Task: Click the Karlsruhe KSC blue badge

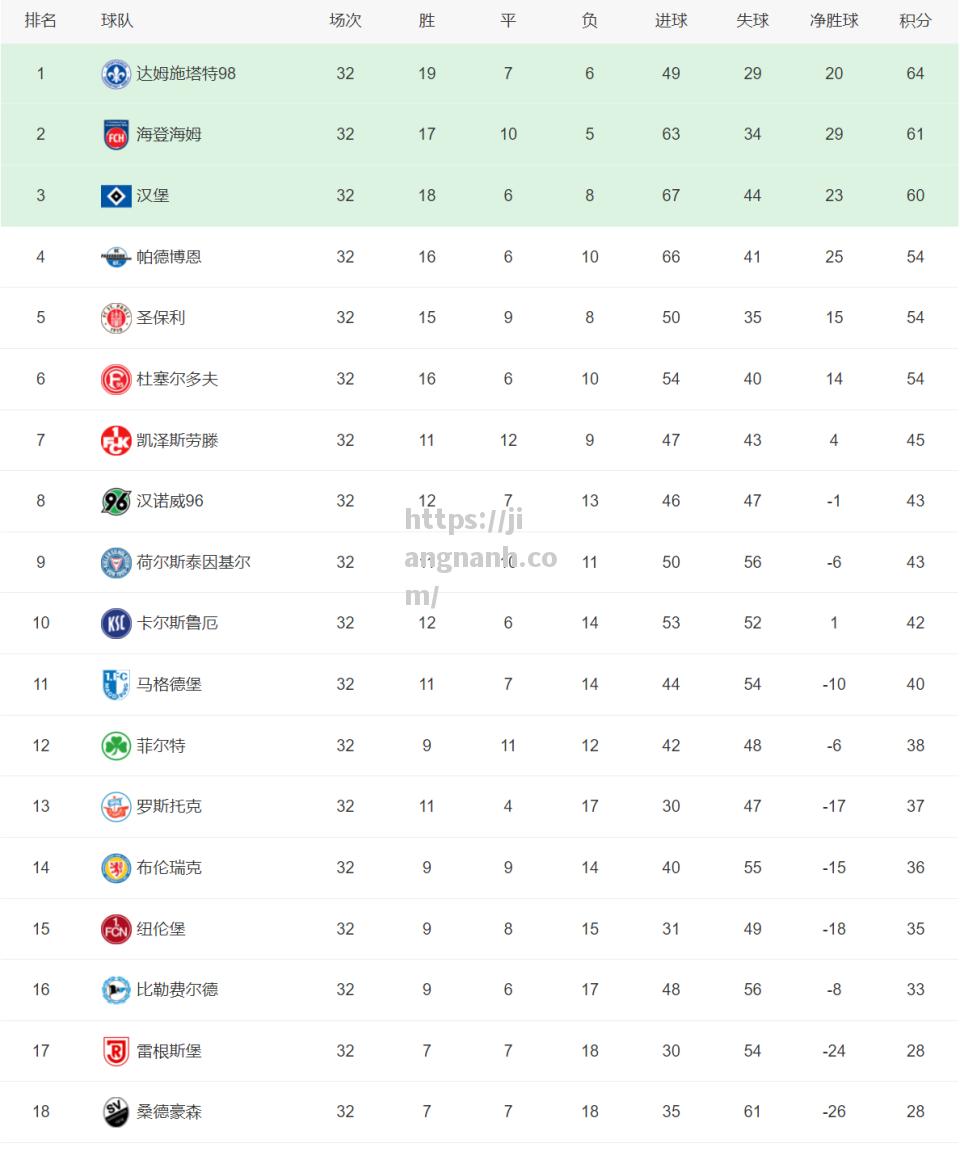Action: coord(115,624)
